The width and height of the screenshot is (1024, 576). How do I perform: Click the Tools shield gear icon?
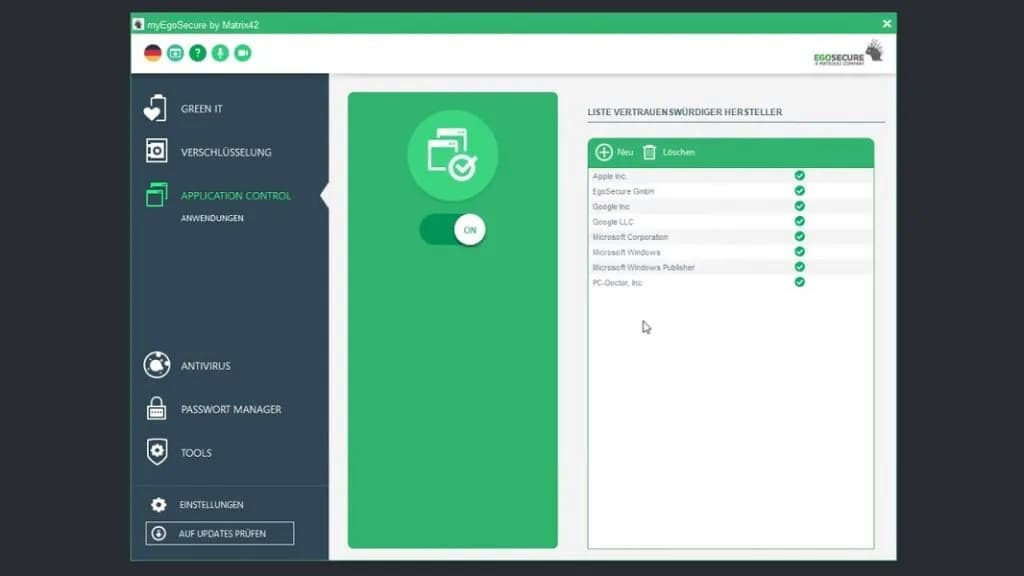tap(157, 452)
